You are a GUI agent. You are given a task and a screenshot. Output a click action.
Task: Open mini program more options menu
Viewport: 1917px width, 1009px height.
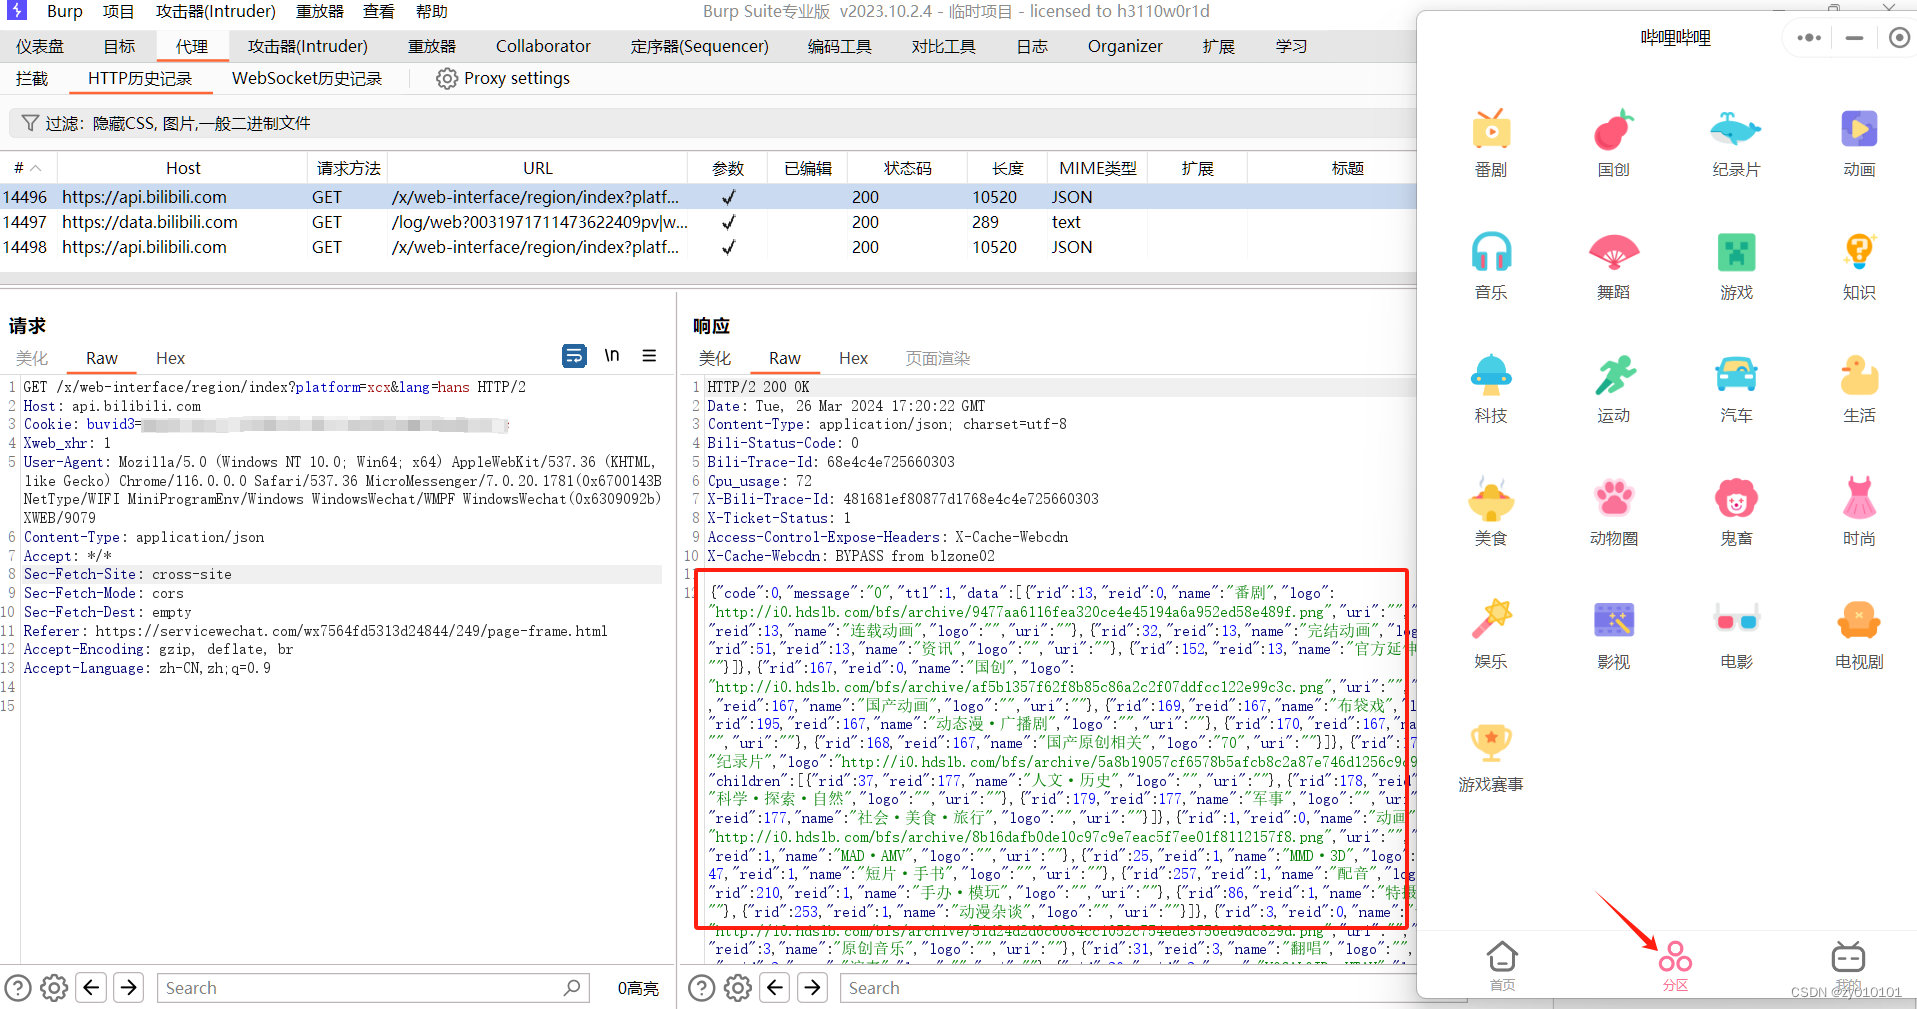click(1808, 38)
